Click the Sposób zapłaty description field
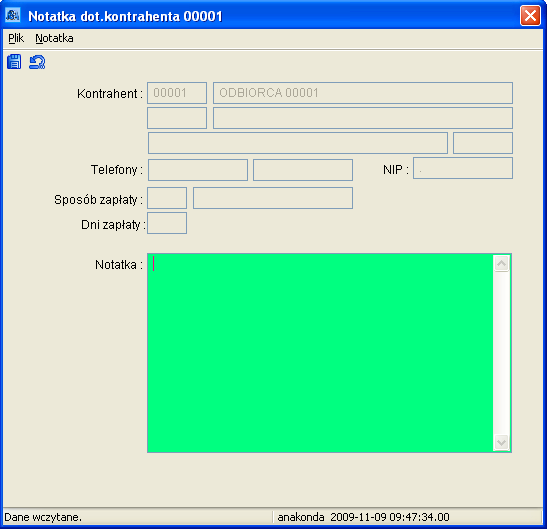Viewport: 547px width, 529px height. pyautogui.click(x=273, y=198)
